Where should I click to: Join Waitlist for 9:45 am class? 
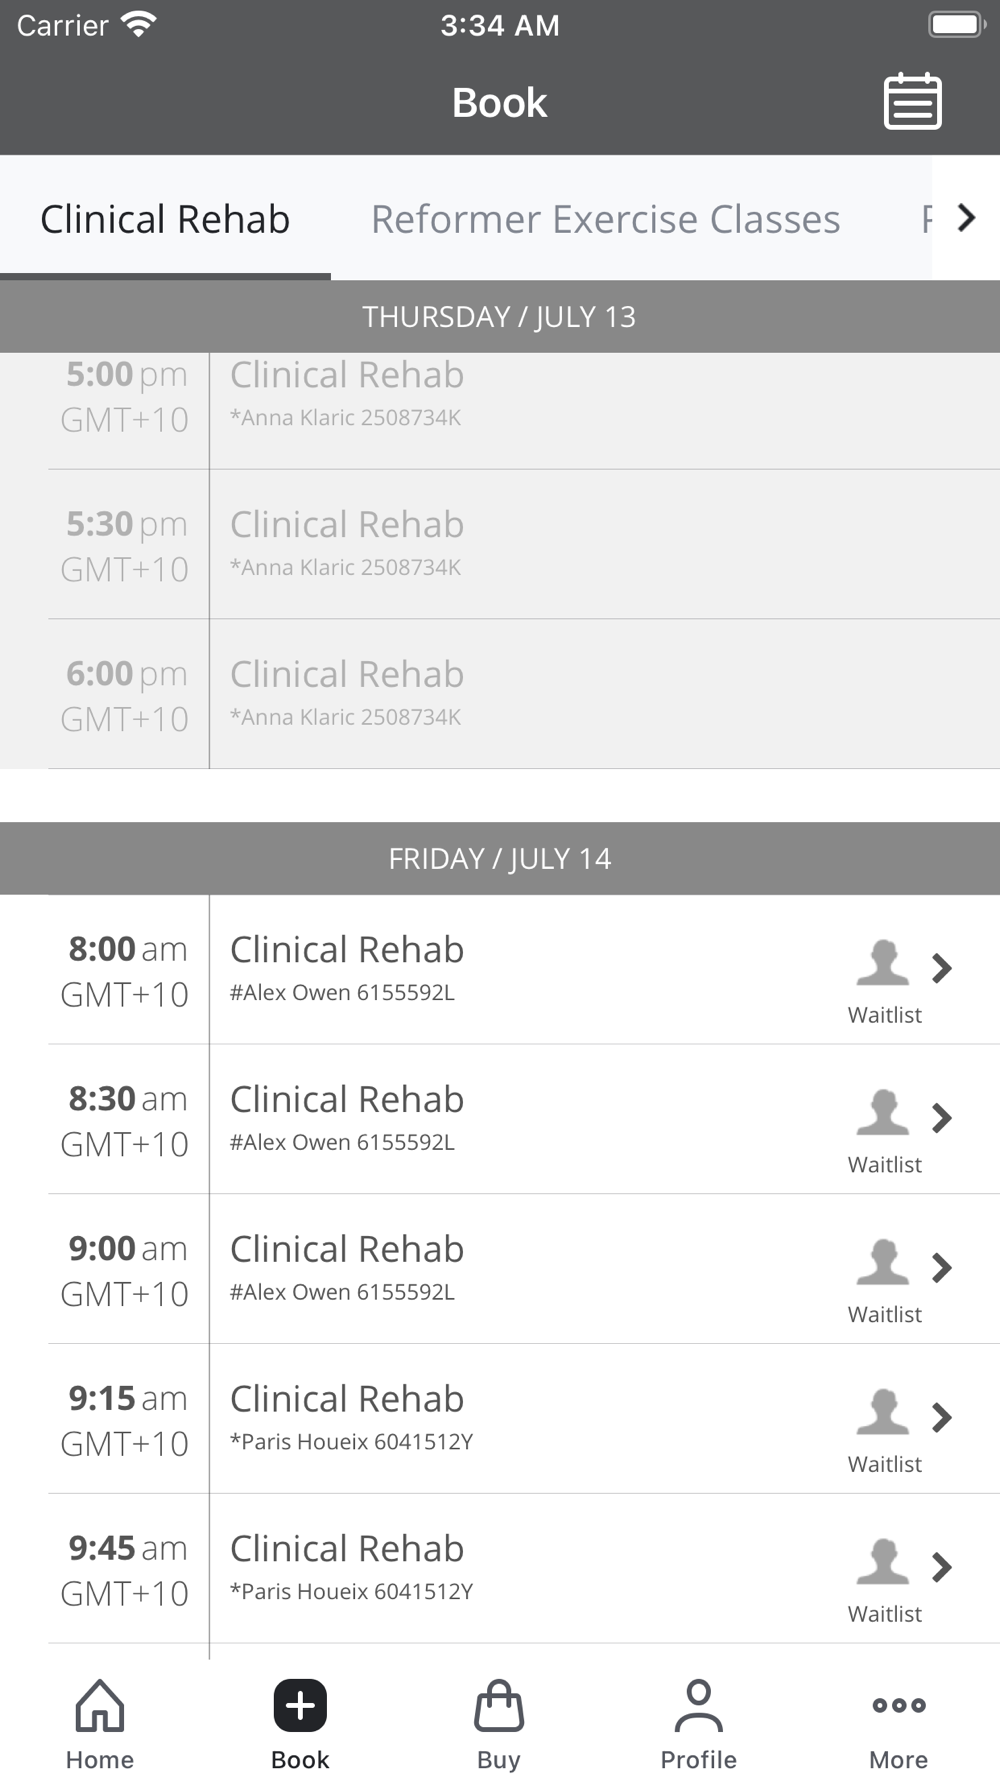884,1614
